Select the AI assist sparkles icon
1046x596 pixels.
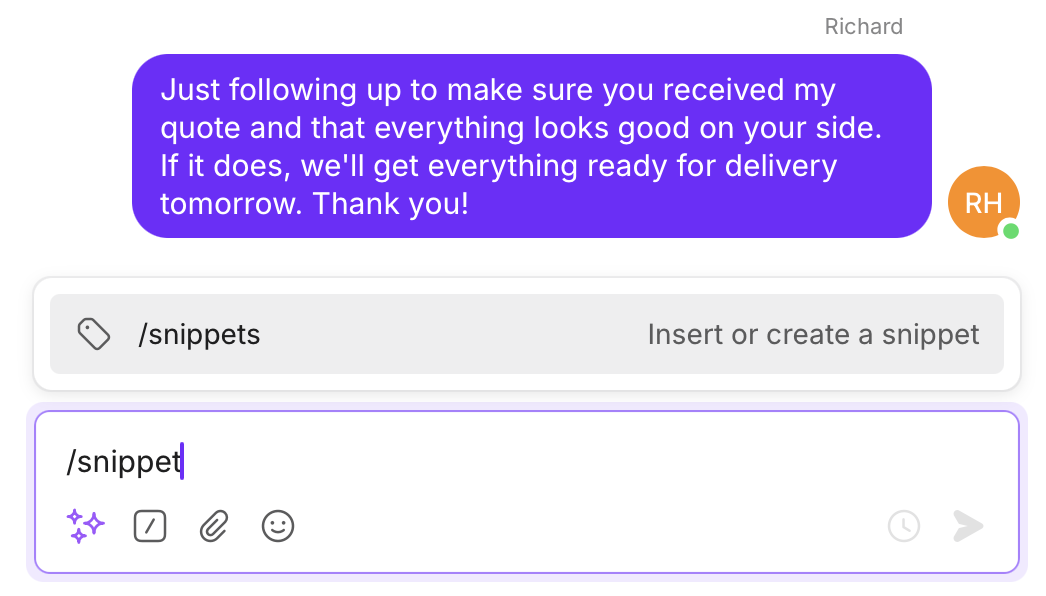[86, 526]
